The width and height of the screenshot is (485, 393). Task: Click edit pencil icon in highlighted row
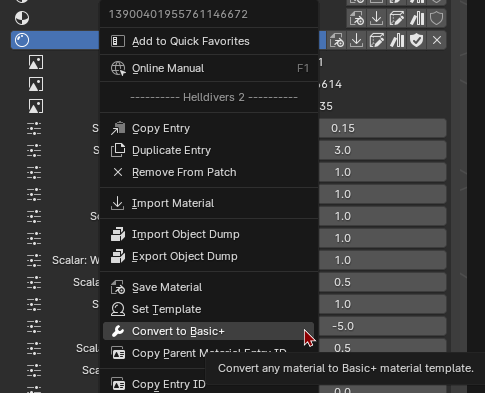pyautogui.click(x=377, y=40)
